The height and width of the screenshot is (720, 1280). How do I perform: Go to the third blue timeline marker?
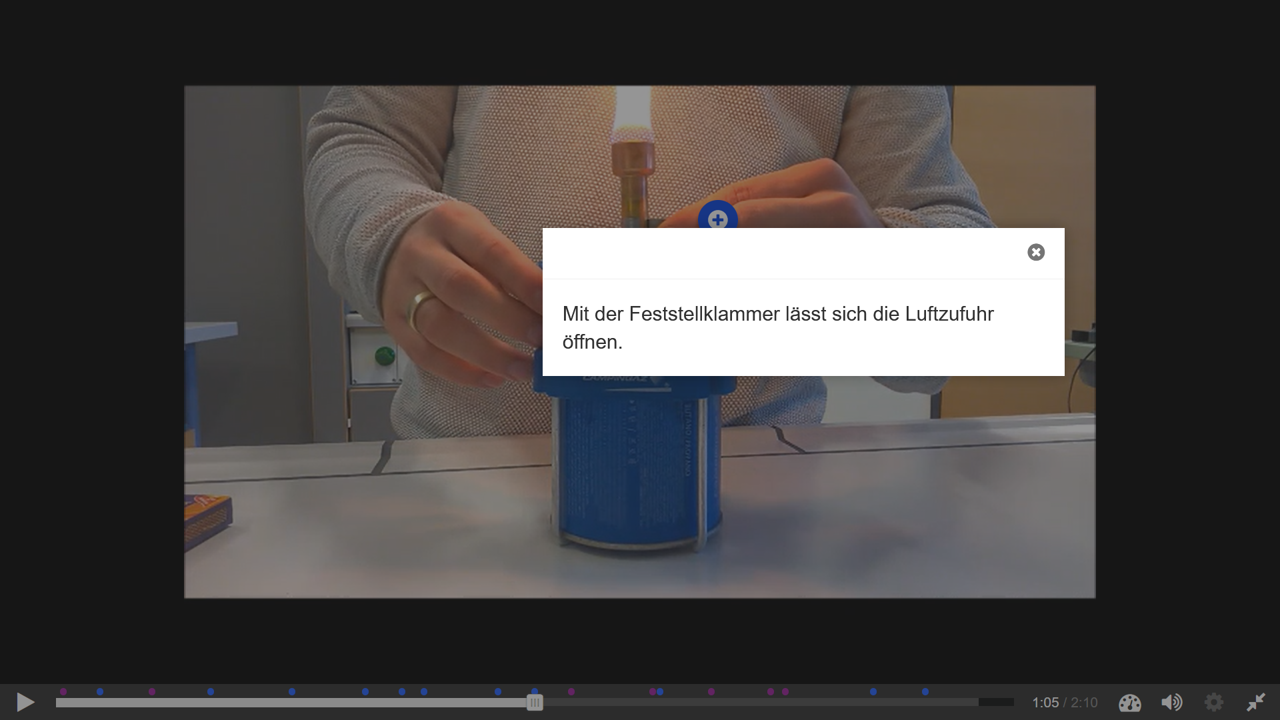(x=292, y=692)
